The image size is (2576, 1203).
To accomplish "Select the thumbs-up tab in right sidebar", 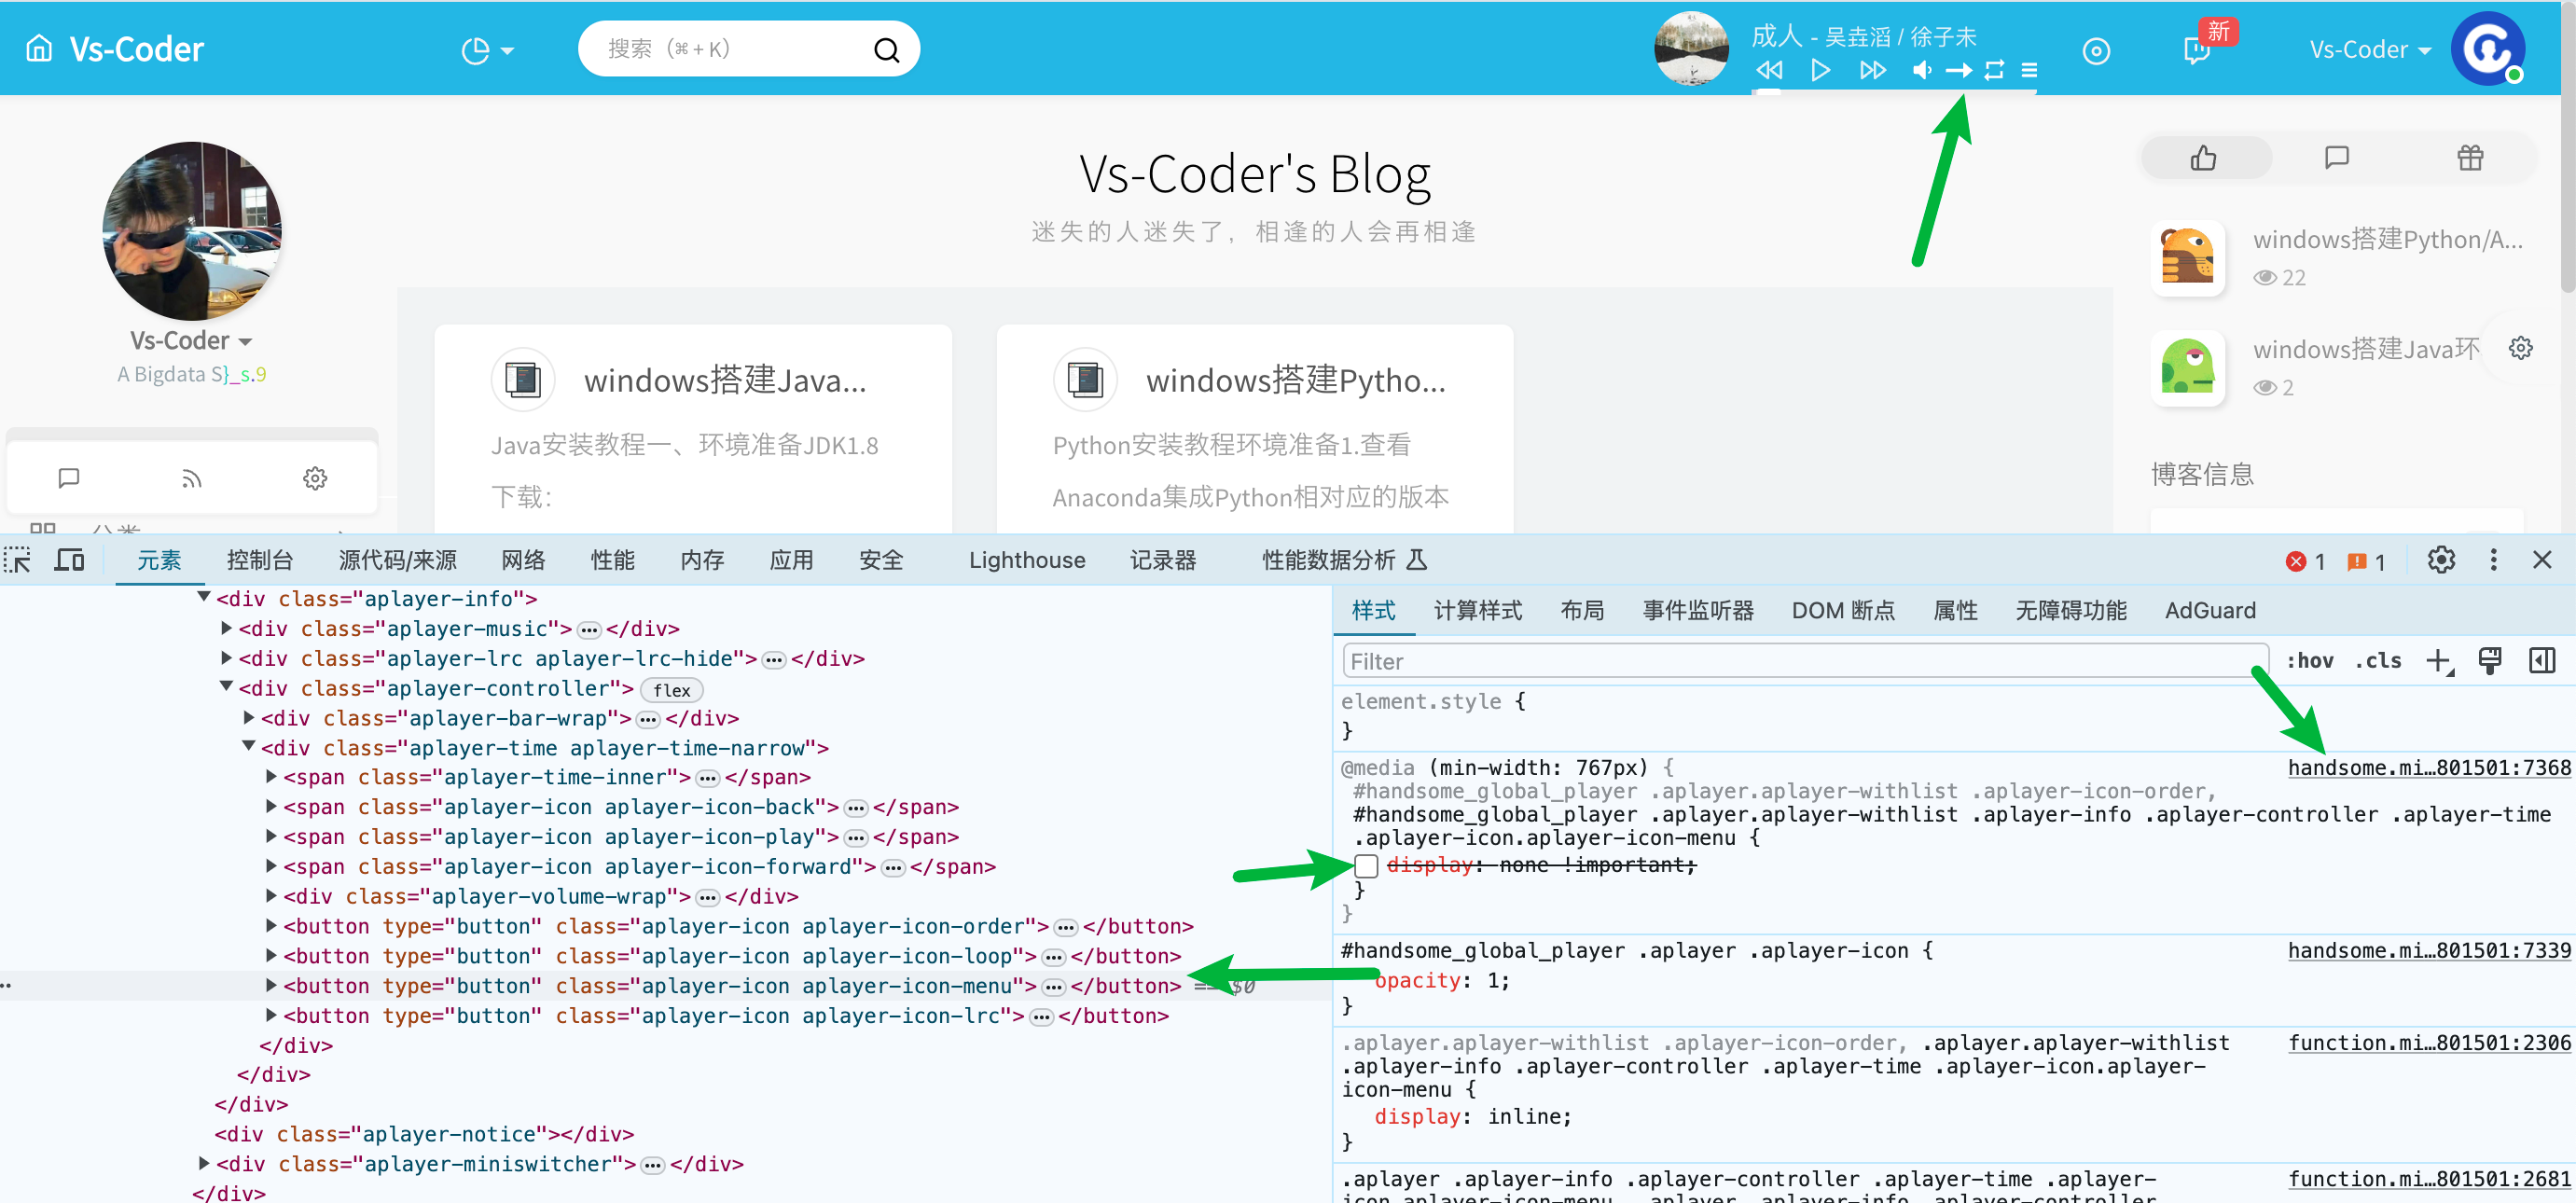I will pyautogui.click(x=2204, y=158).
